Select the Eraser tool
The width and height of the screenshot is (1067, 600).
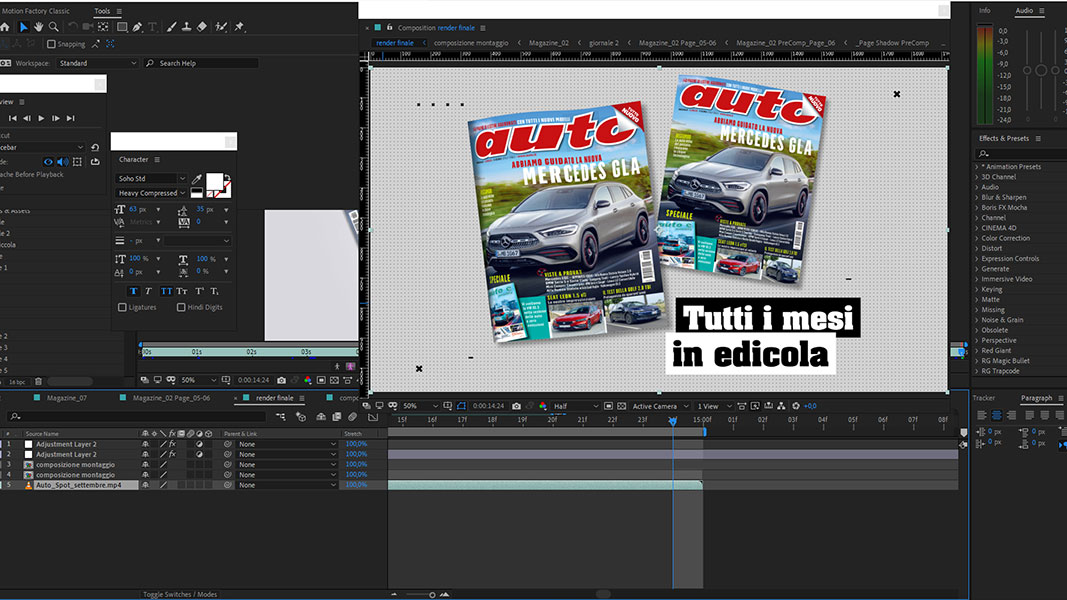[x=202, y=27]
